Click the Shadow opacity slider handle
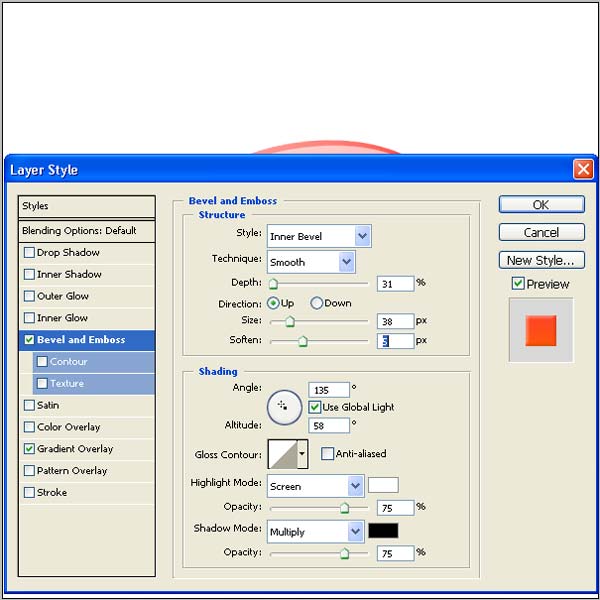Screen dimensions: 600x600 point(344,553)
